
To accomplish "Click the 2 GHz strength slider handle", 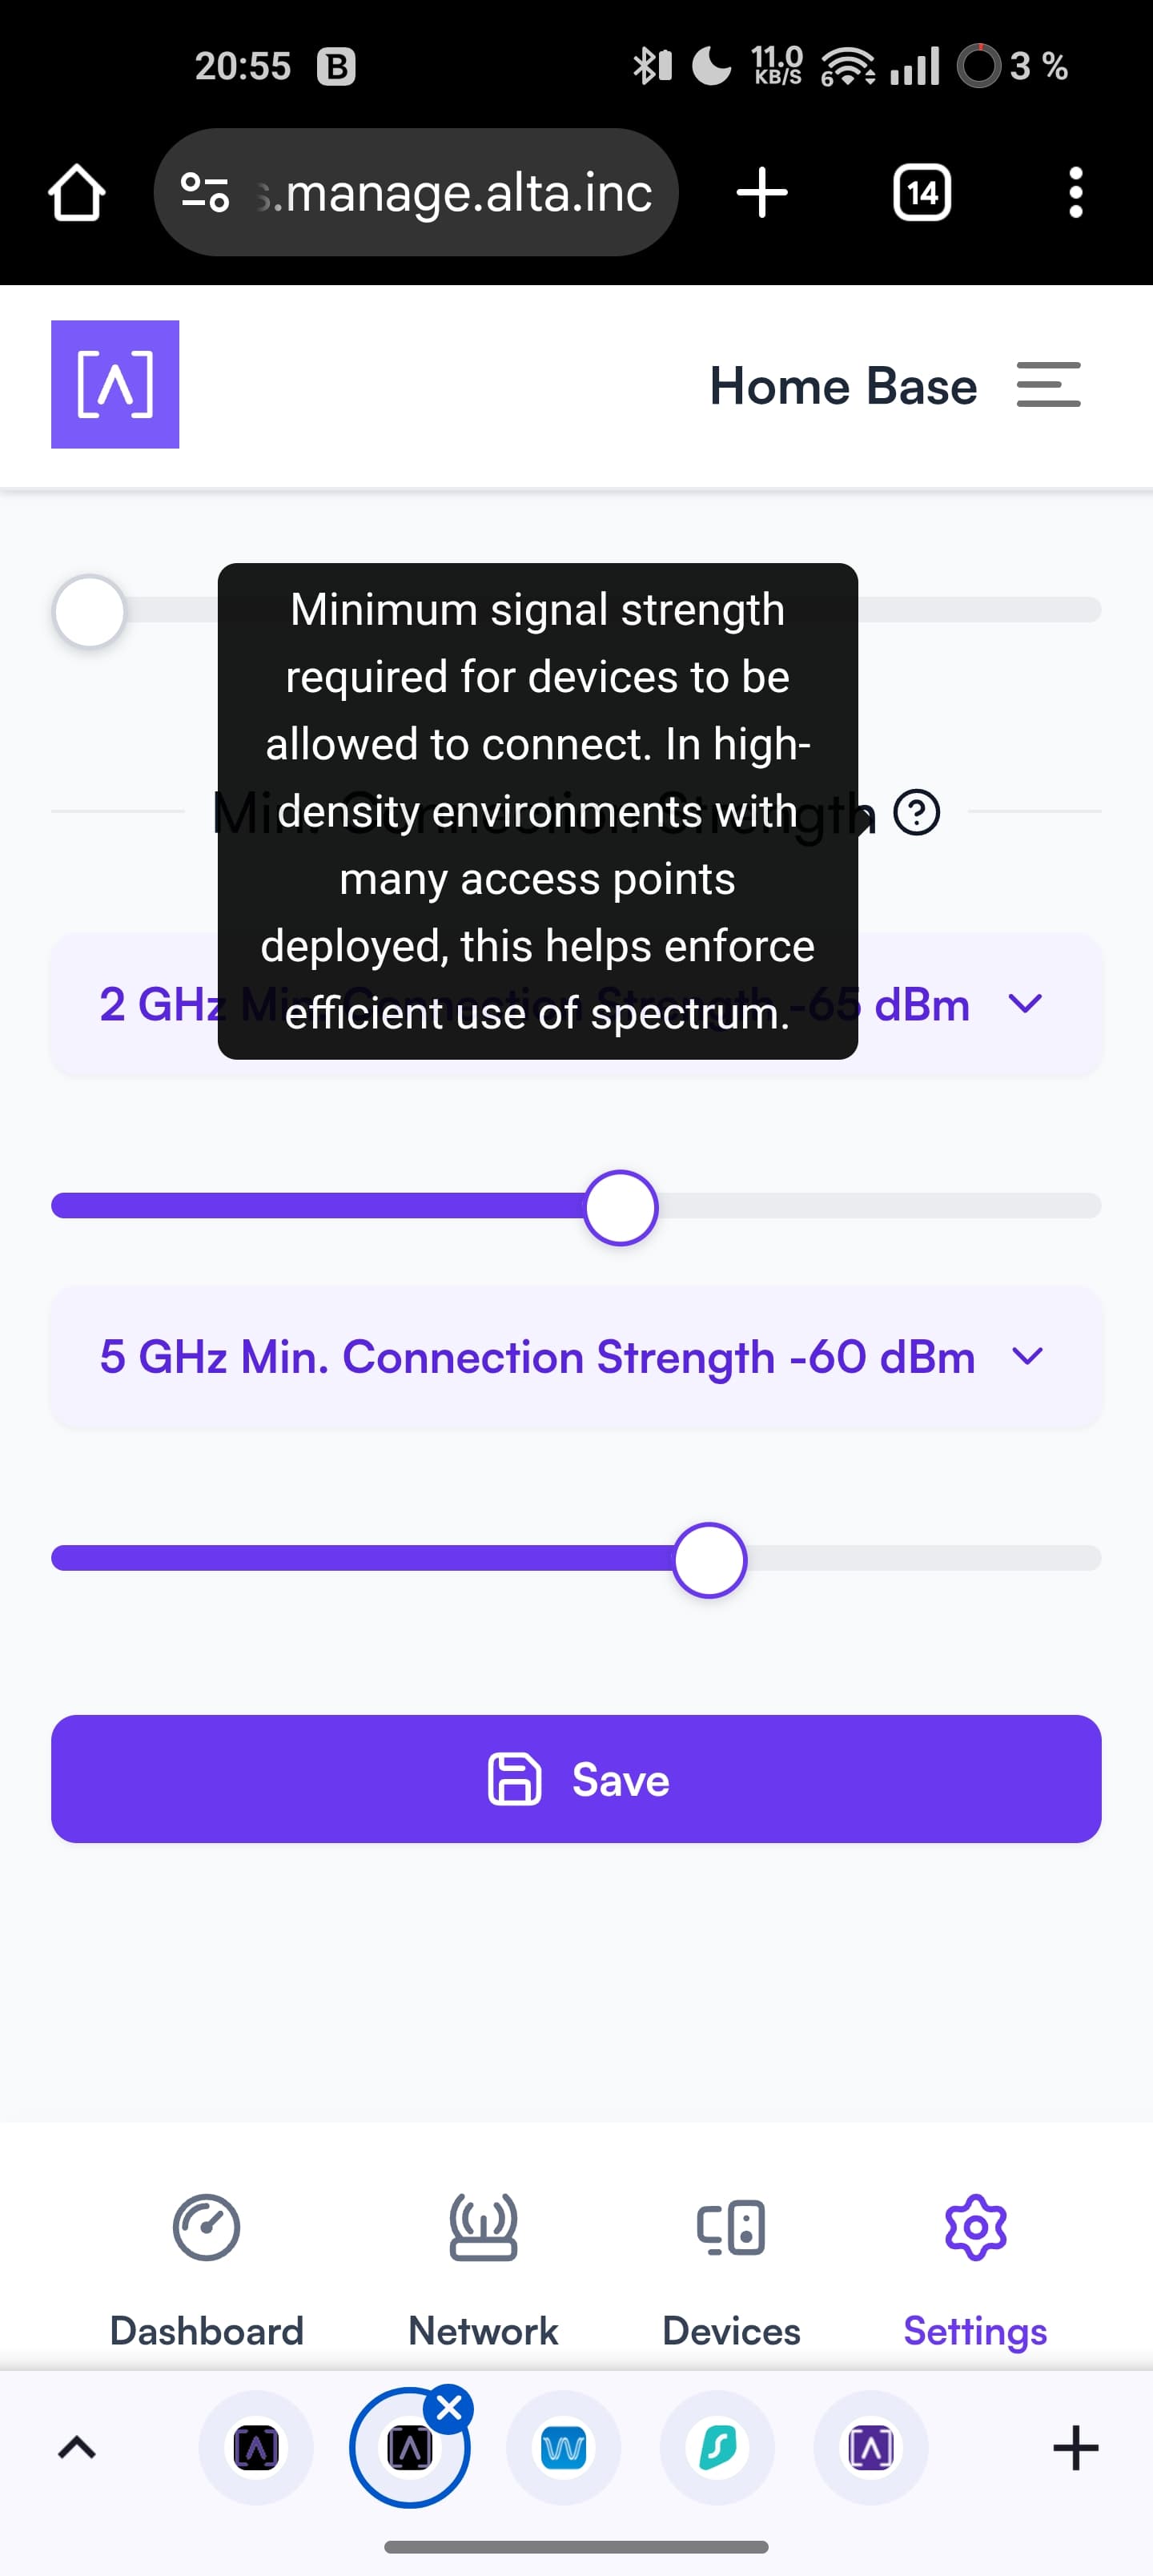I will (x=620, y=1207).
